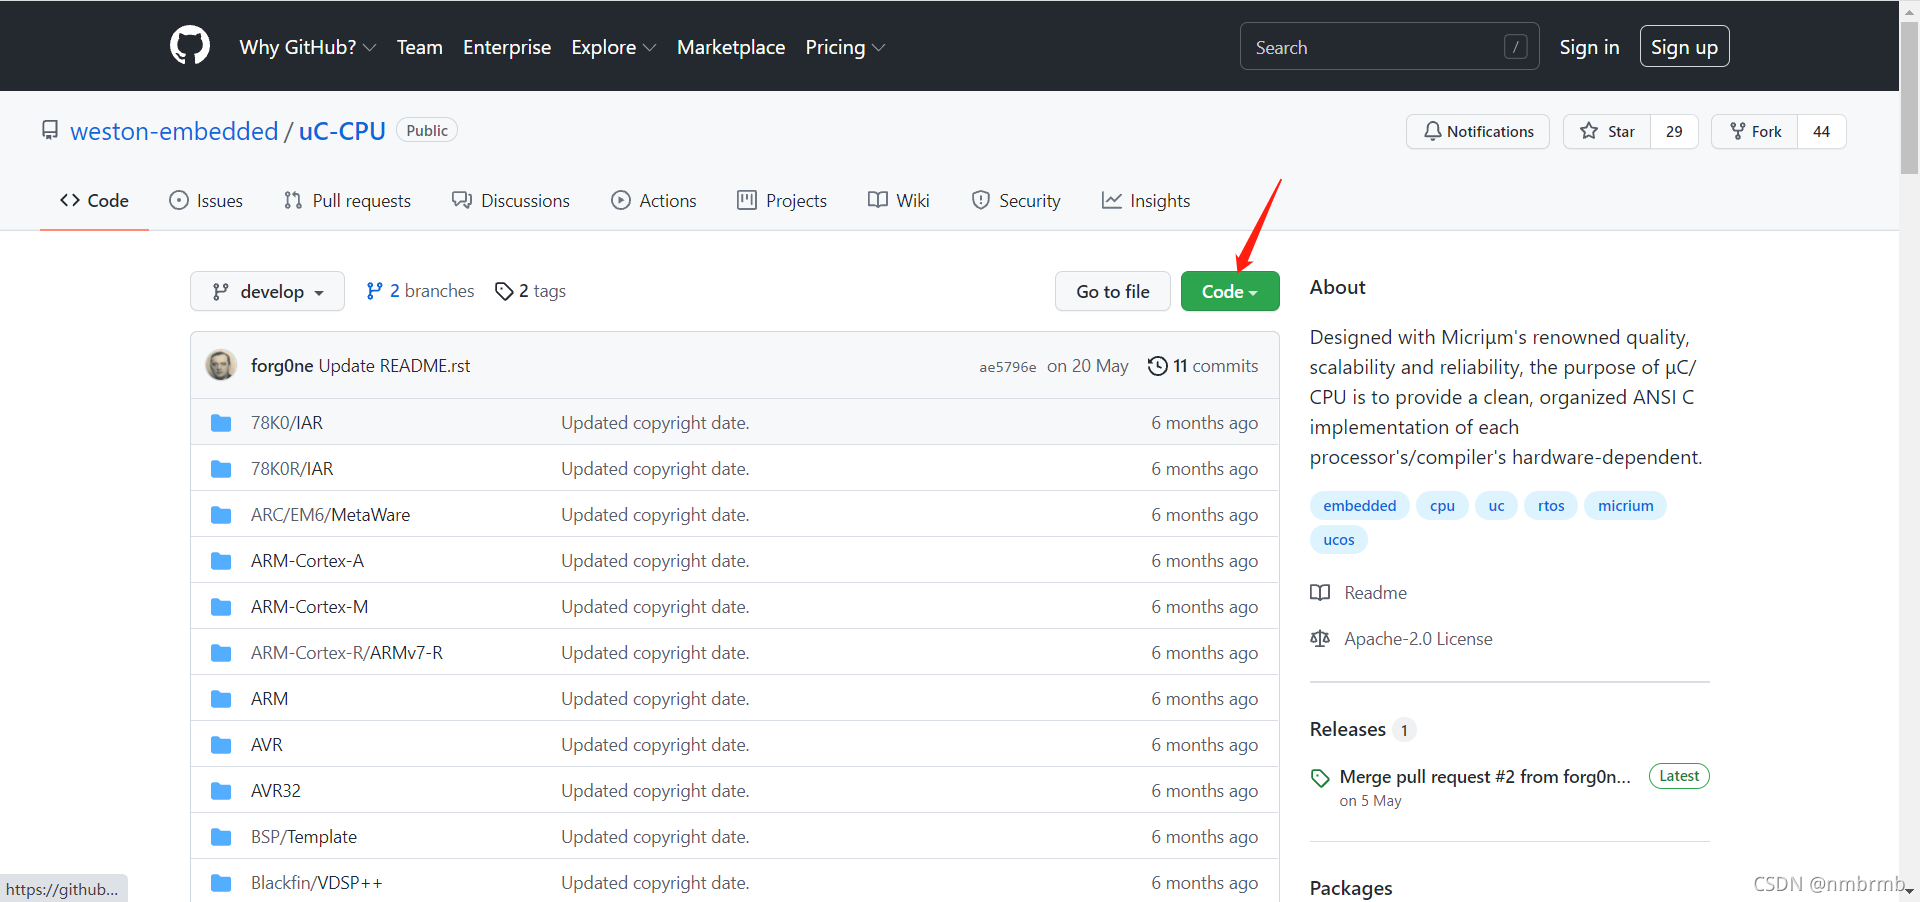Open the cpu topic tag
This screenshot has width=1920, height=902.
pyautogui.click(x=1442, y=506)
